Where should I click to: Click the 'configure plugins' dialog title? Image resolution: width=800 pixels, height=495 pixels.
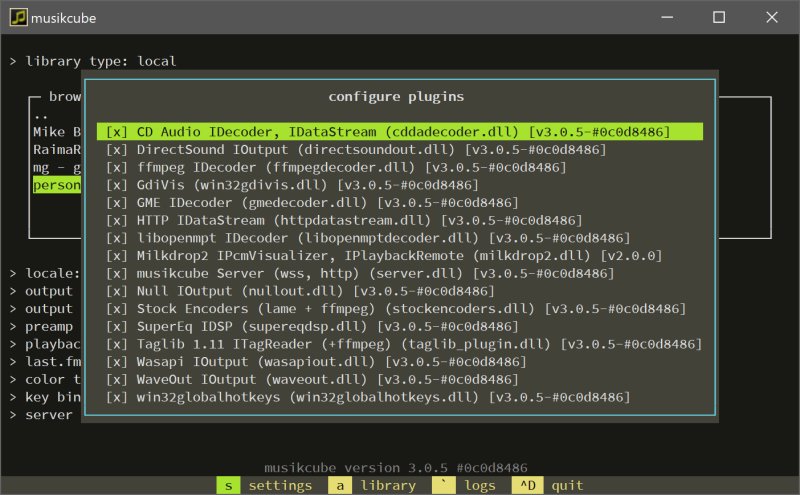[x=396, y=96]
